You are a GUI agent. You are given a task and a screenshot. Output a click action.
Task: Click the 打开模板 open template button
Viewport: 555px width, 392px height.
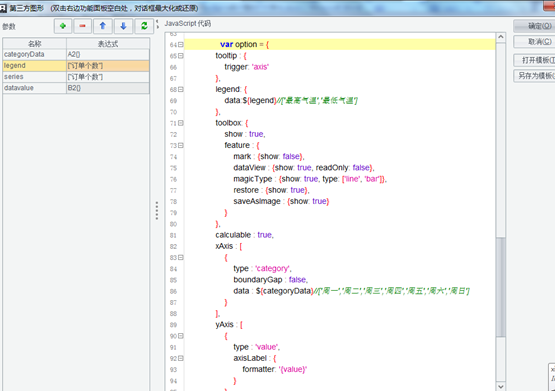534,60
